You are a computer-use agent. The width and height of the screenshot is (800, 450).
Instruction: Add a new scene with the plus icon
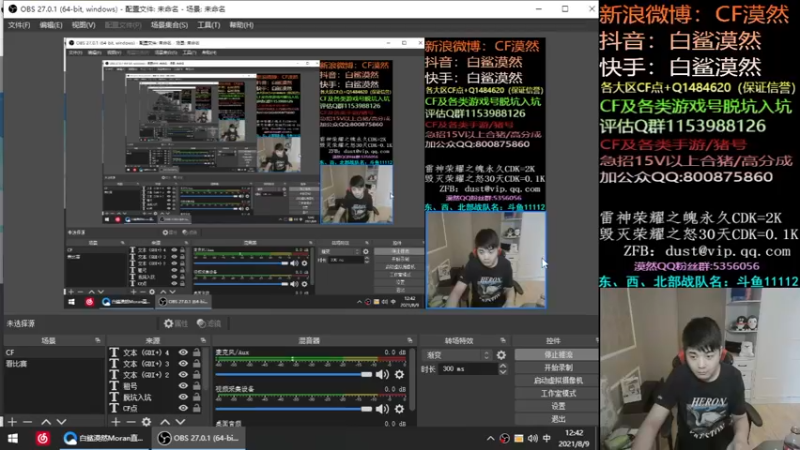point(12,422)
